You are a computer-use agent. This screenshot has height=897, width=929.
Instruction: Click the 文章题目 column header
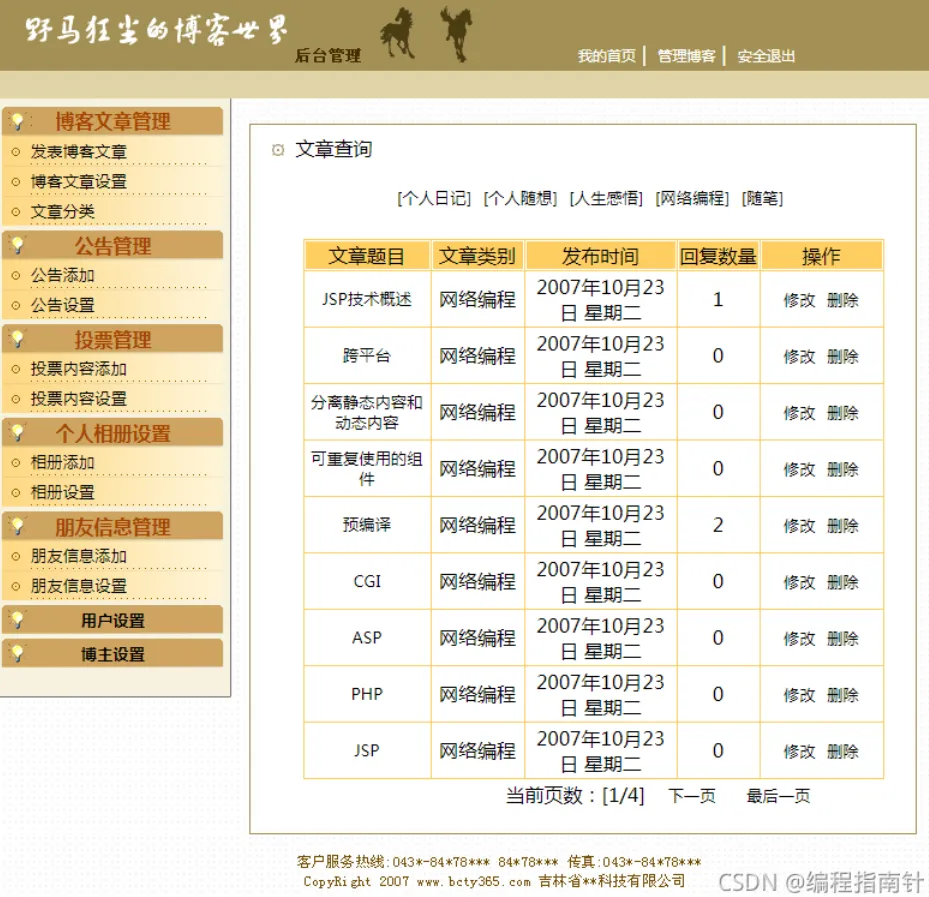pos(367,256)
